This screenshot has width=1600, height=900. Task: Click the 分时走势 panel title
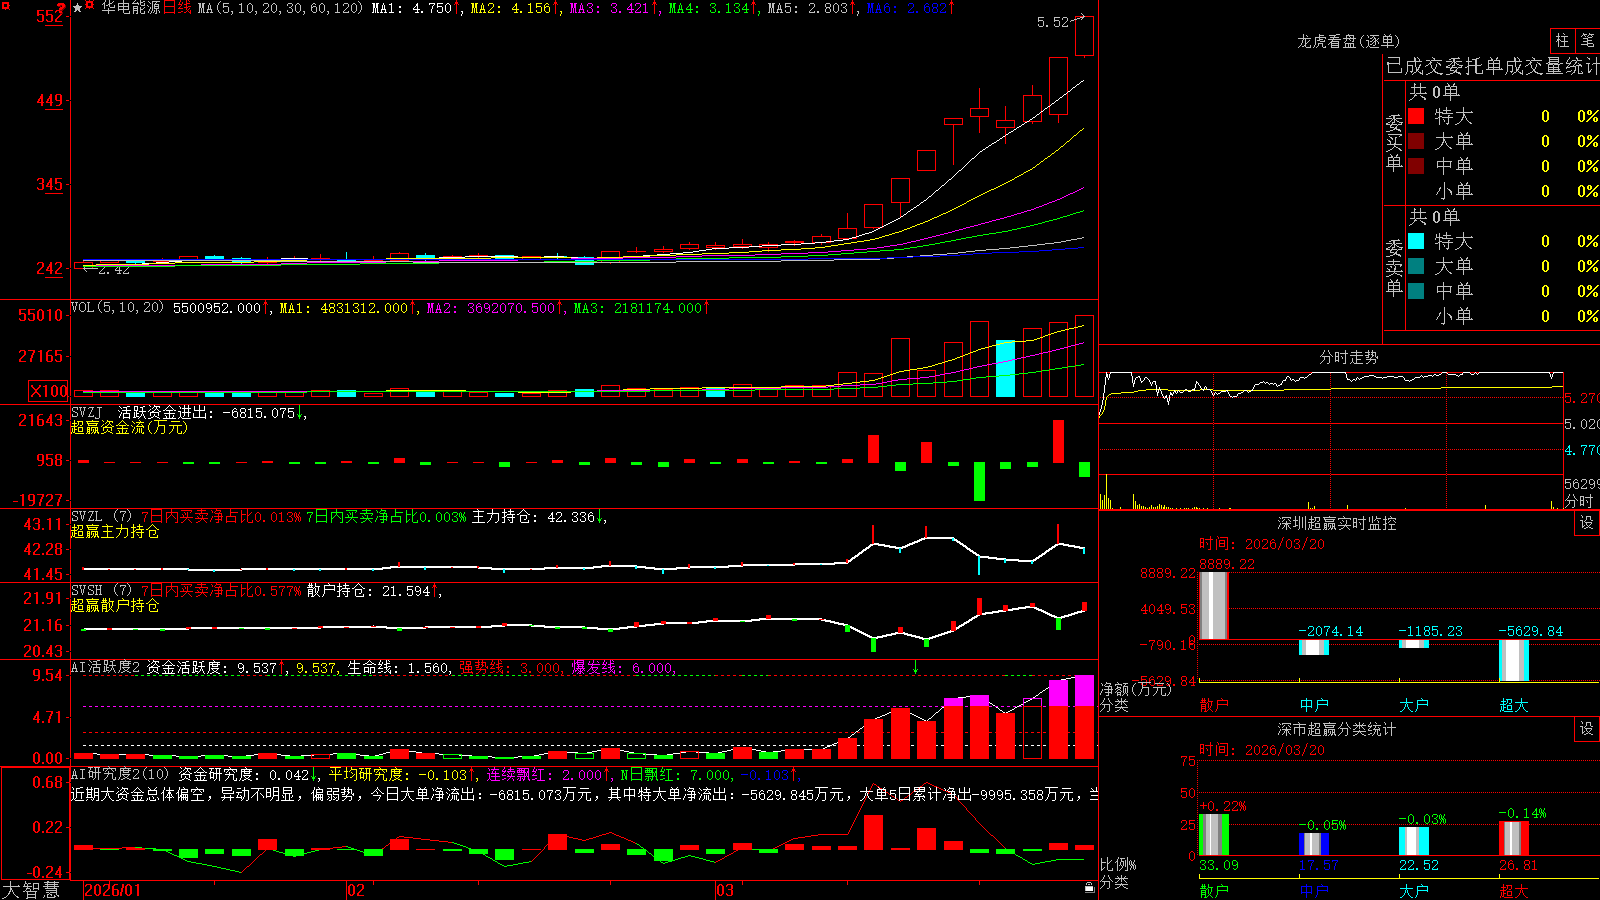pyautogui.click(x=1349, y=357)
